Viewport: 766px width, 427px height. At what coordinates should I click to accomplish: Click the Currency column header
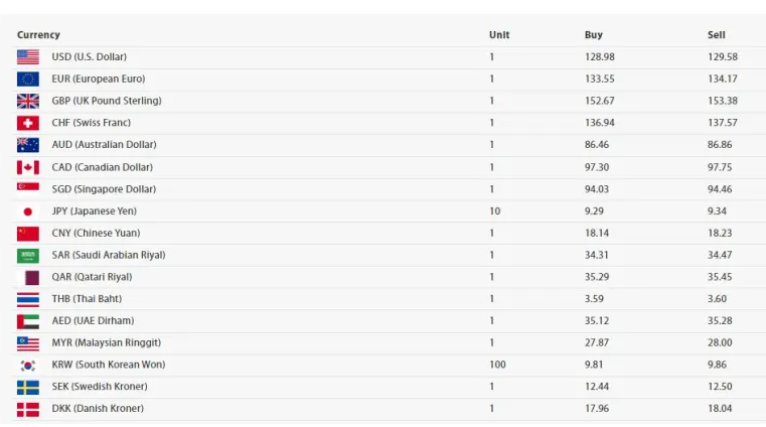coord(39,35)
